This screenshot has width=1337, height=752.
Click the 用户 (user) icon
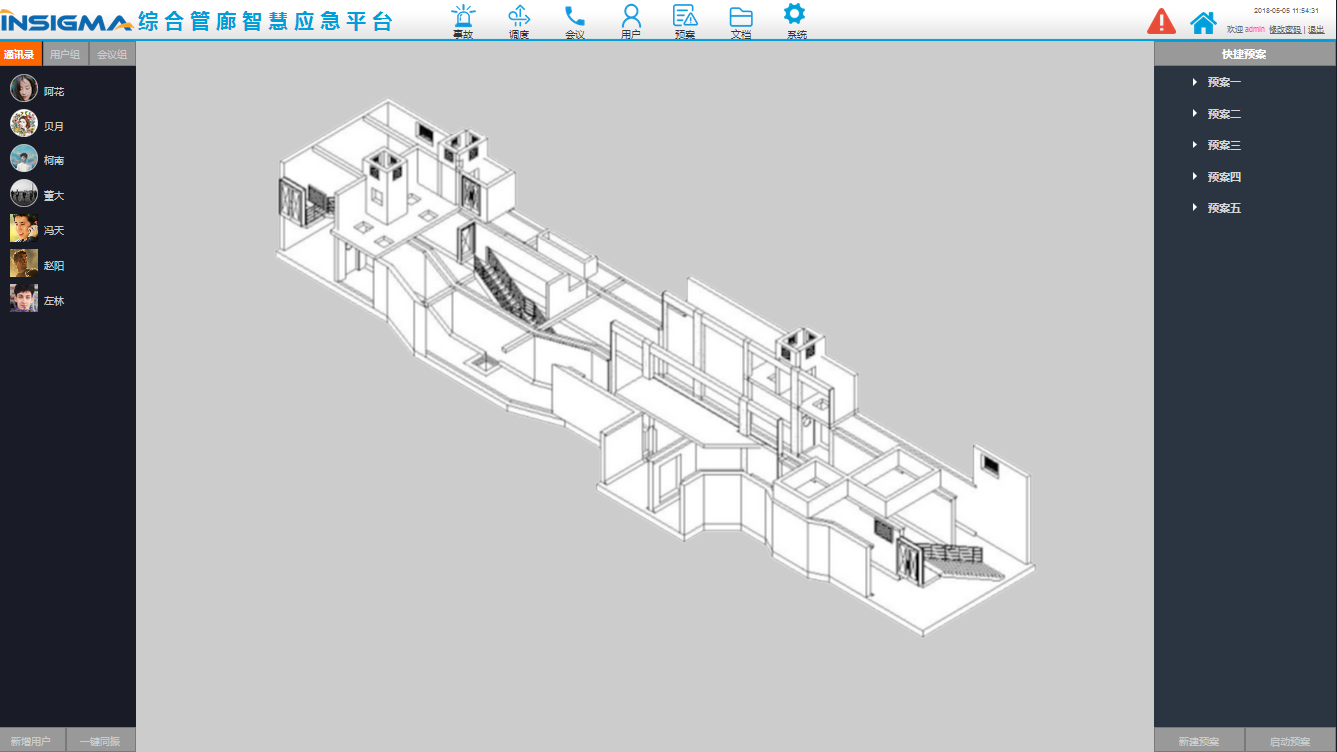(x=630, y=18)
